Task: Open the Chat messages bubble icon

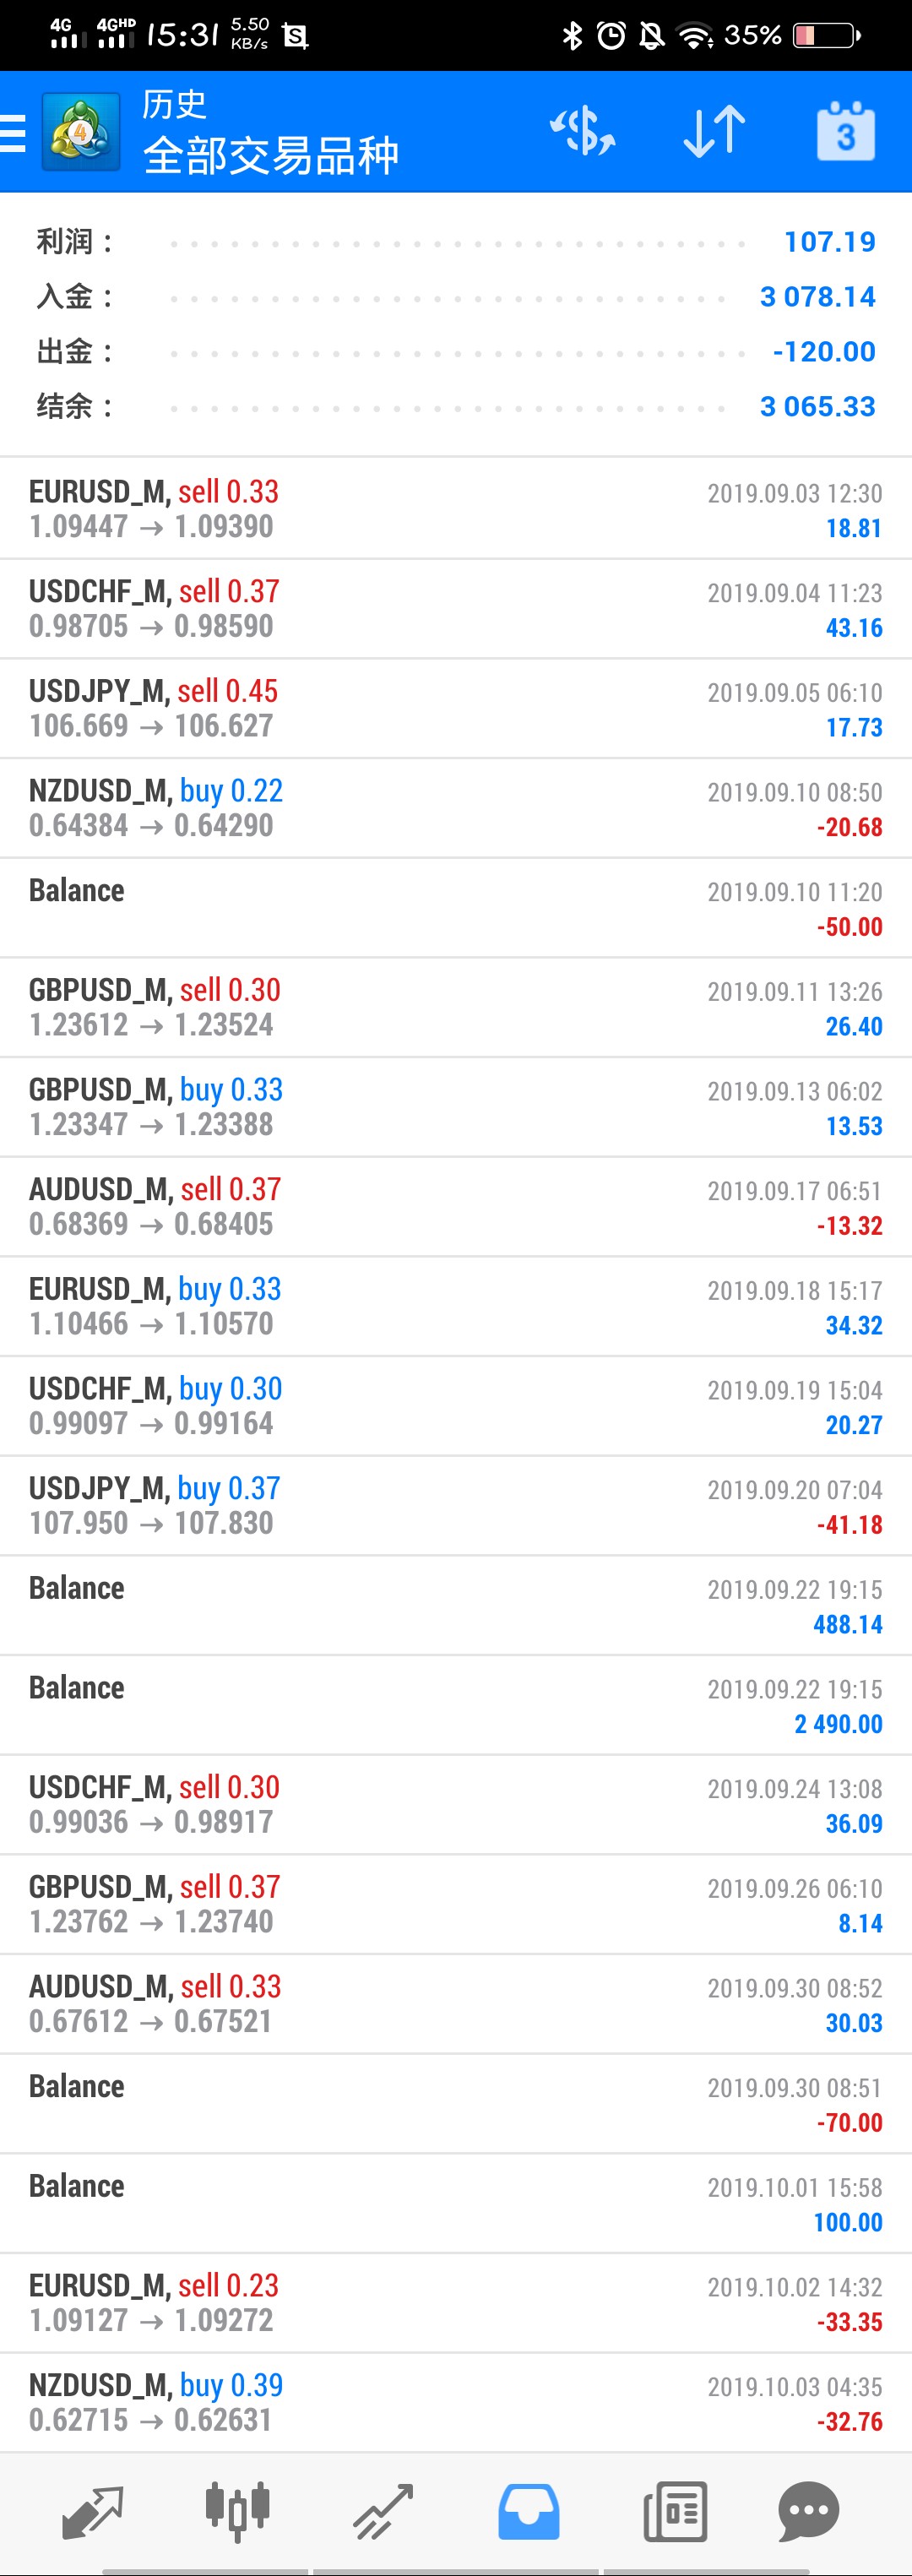Action: point(808,2511)
